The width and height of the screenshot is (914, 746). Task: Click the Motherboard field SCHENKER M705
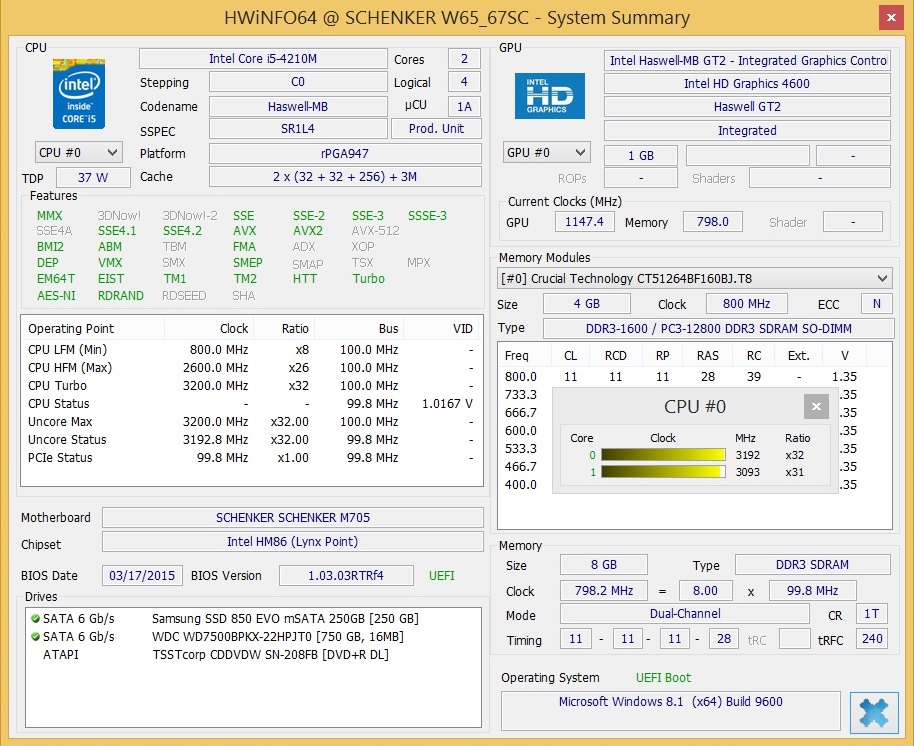click(293, 518)
